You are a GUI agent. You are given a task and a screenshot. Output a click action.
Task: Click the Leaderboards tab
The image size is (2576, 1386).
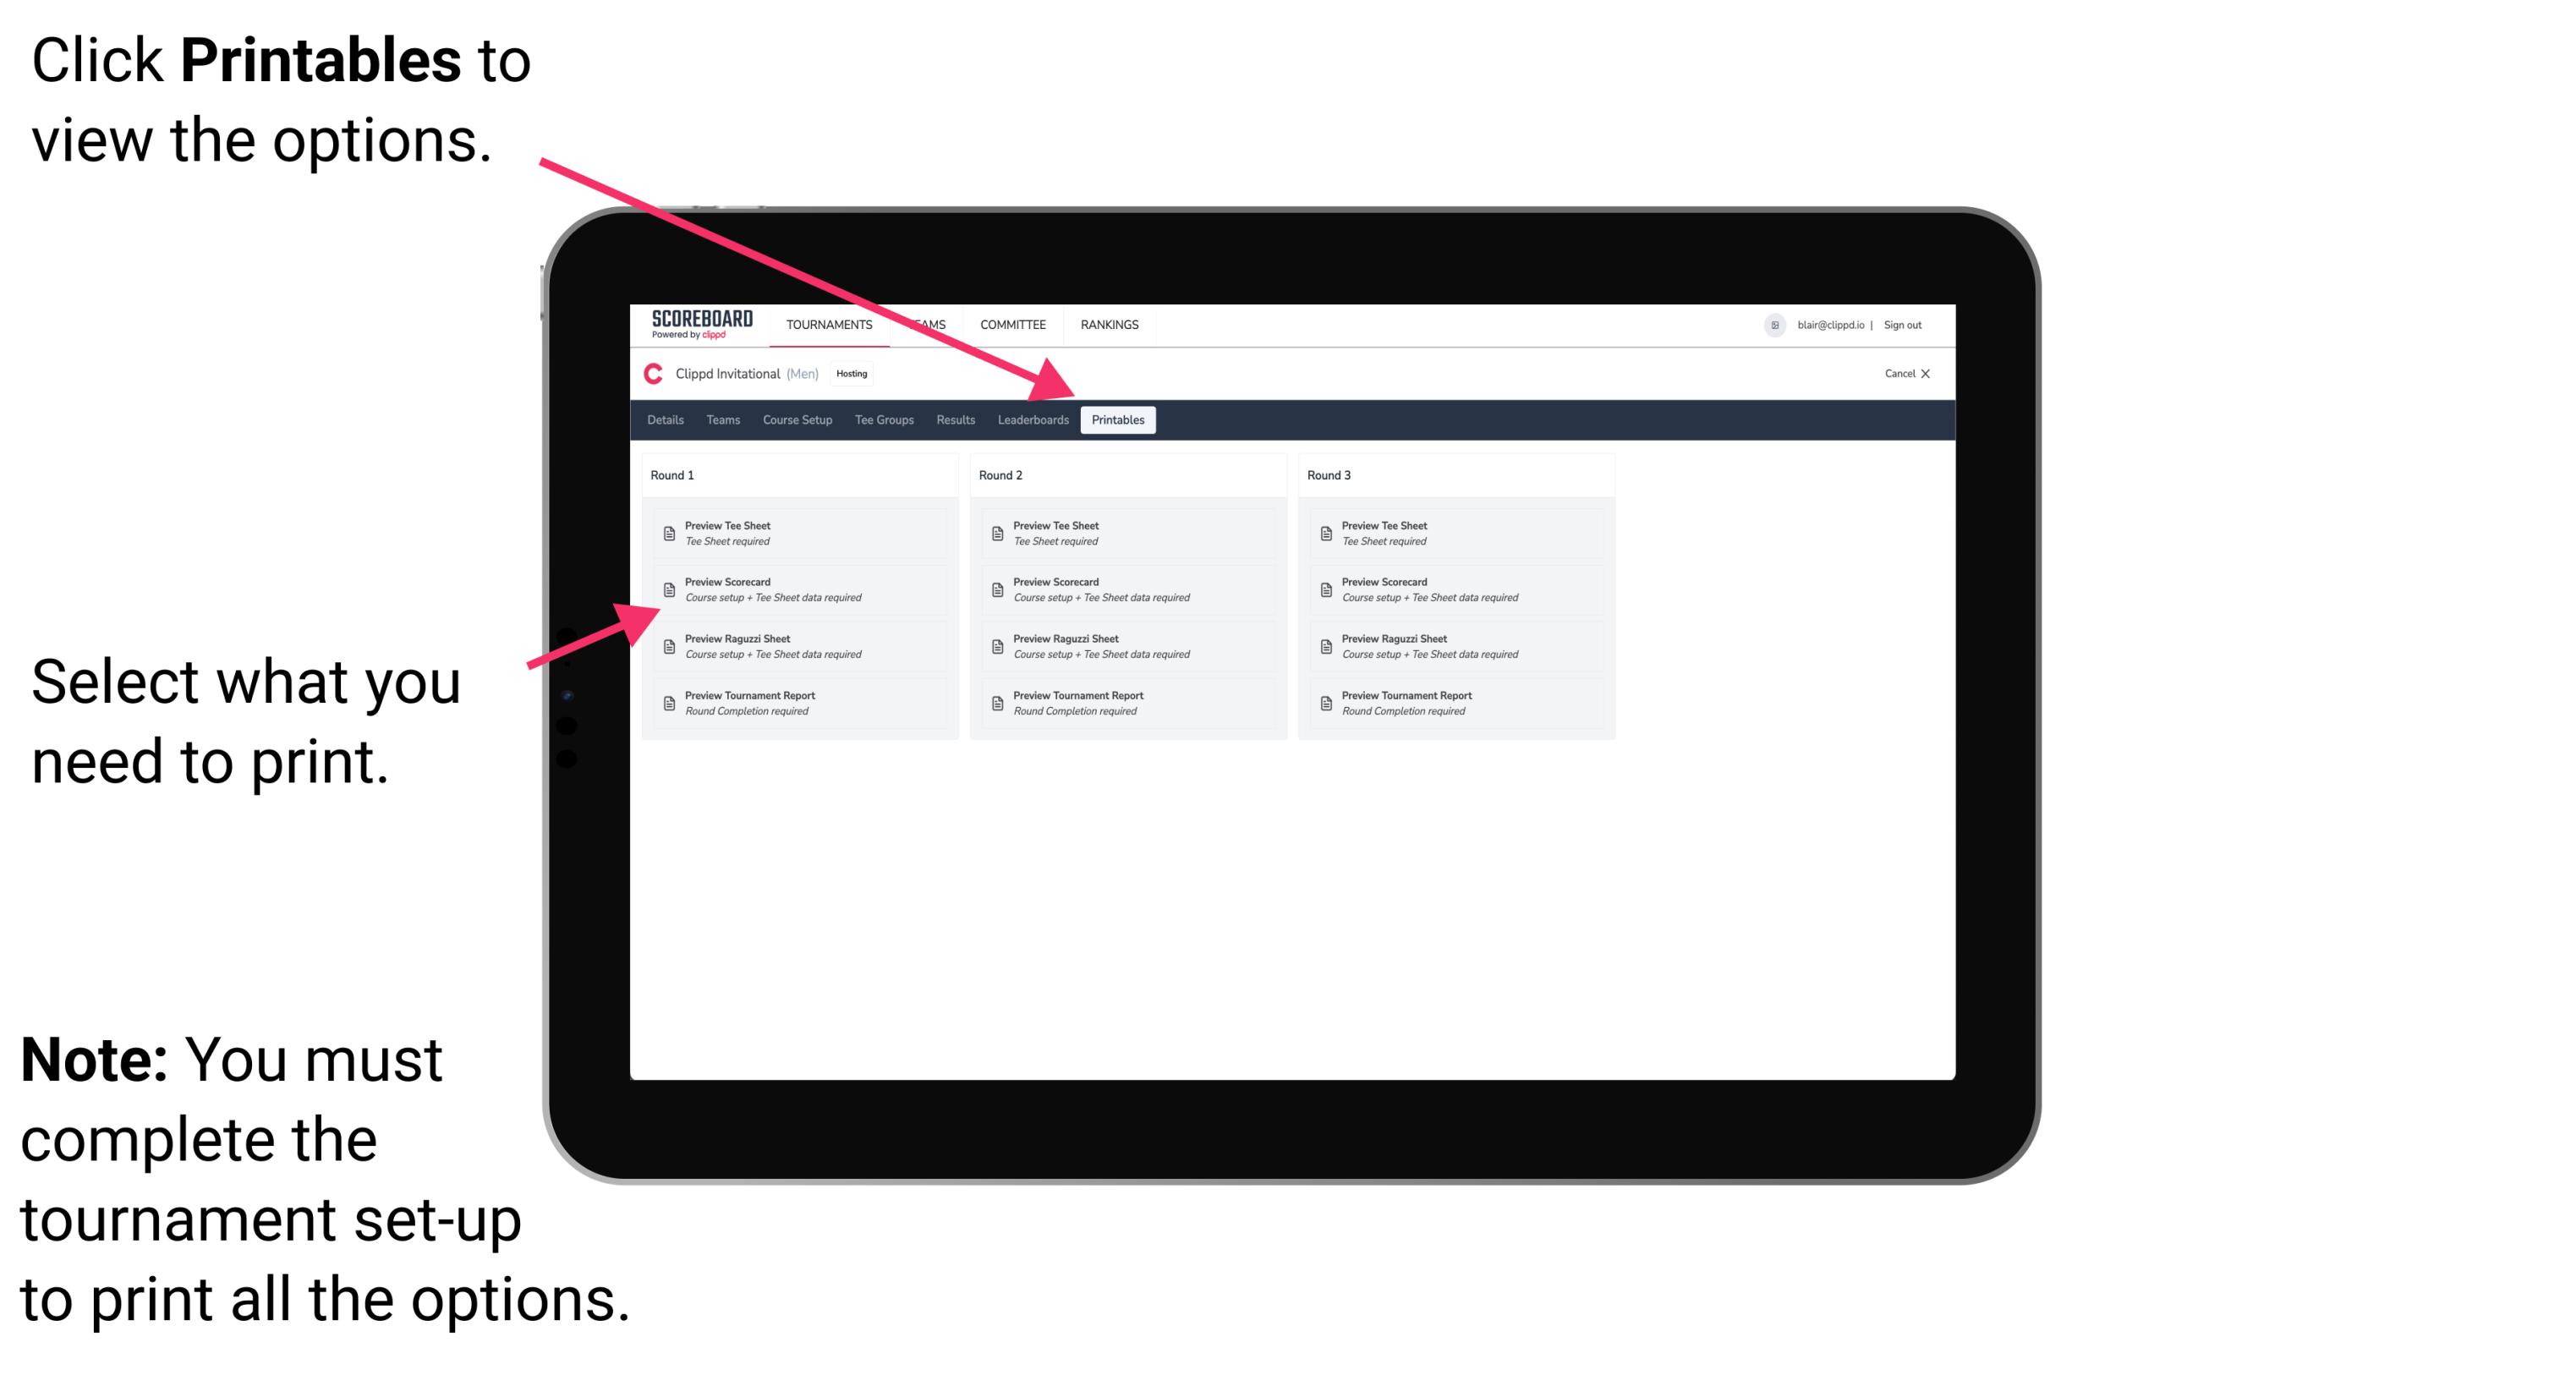coord(1033,420)
